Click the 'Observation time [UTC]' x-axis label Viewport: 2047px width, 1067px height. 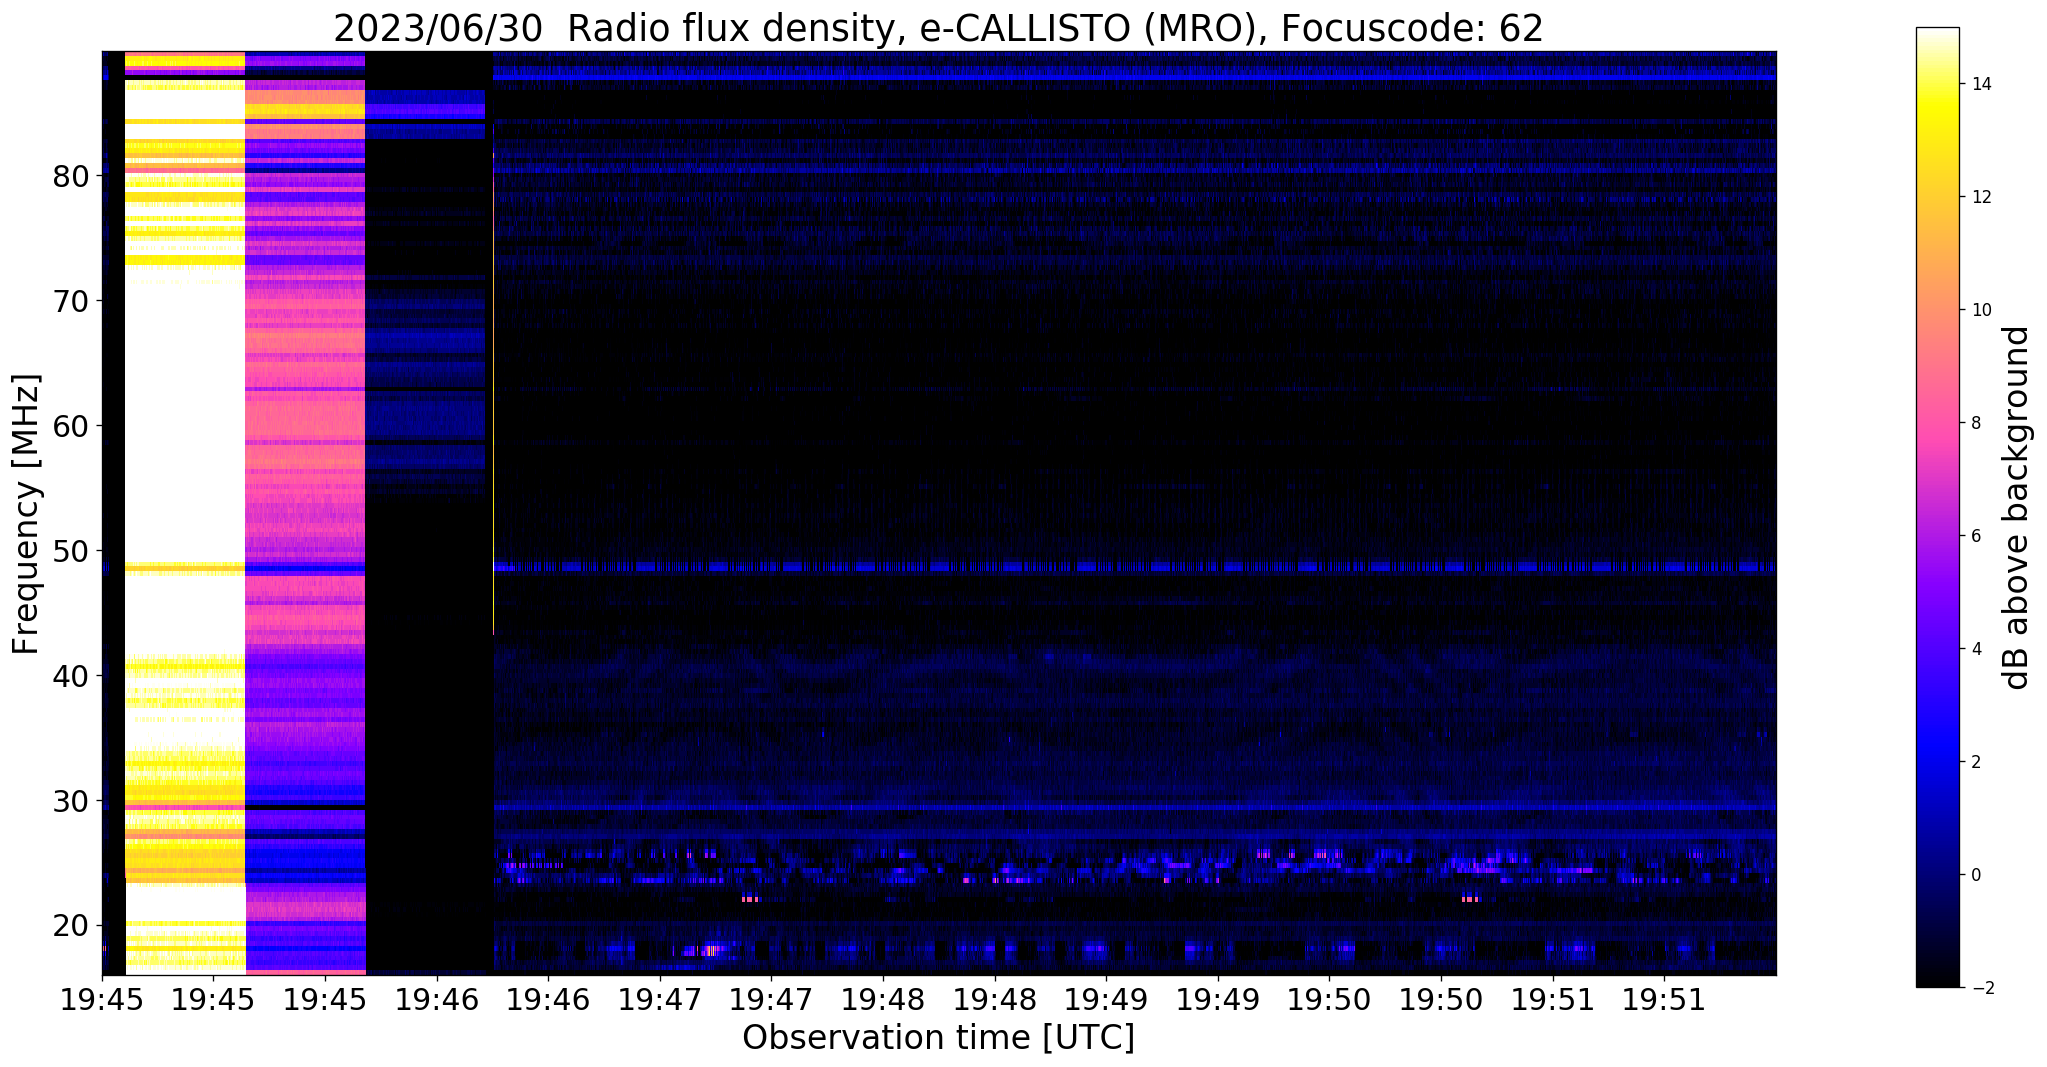(x=938, y=1038)
